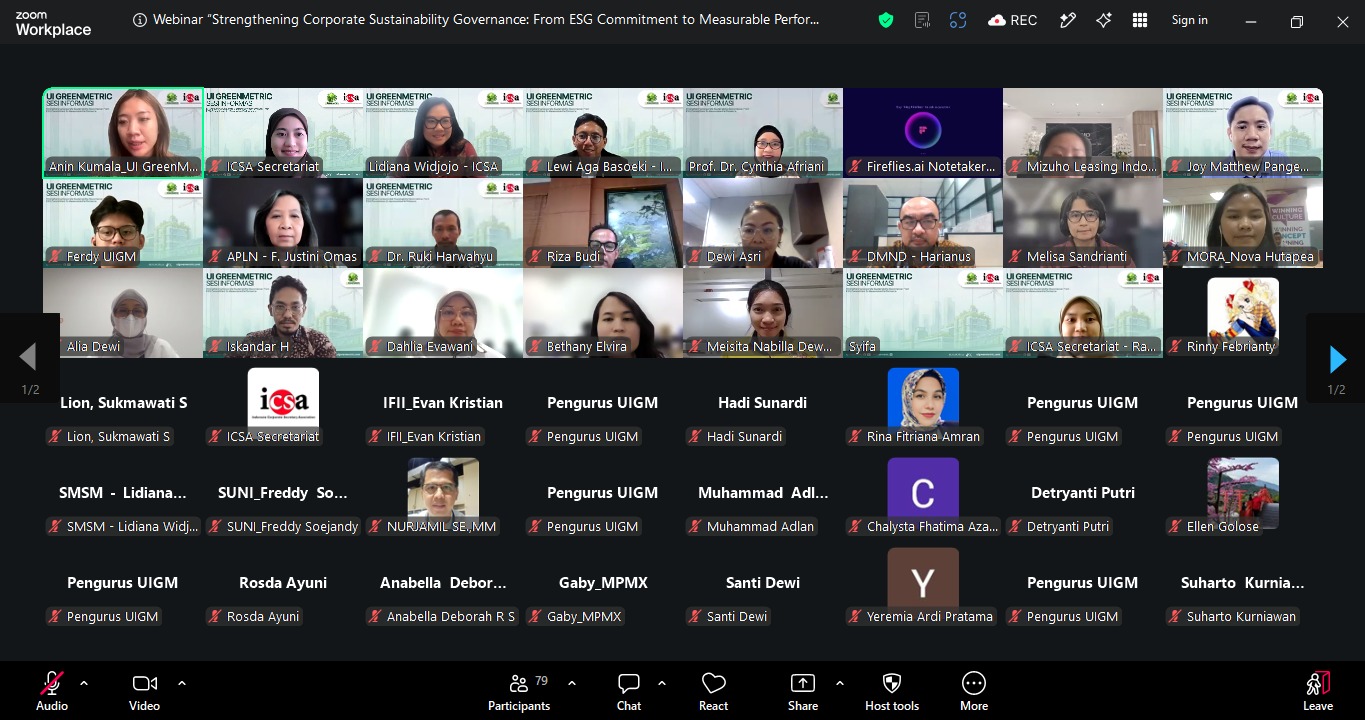Click muted mic icon on Joy Matthew Pange
Image resolution: width=1365 pixels, height=720 pixels.
pyautogui.click(x=1174, y=167)
